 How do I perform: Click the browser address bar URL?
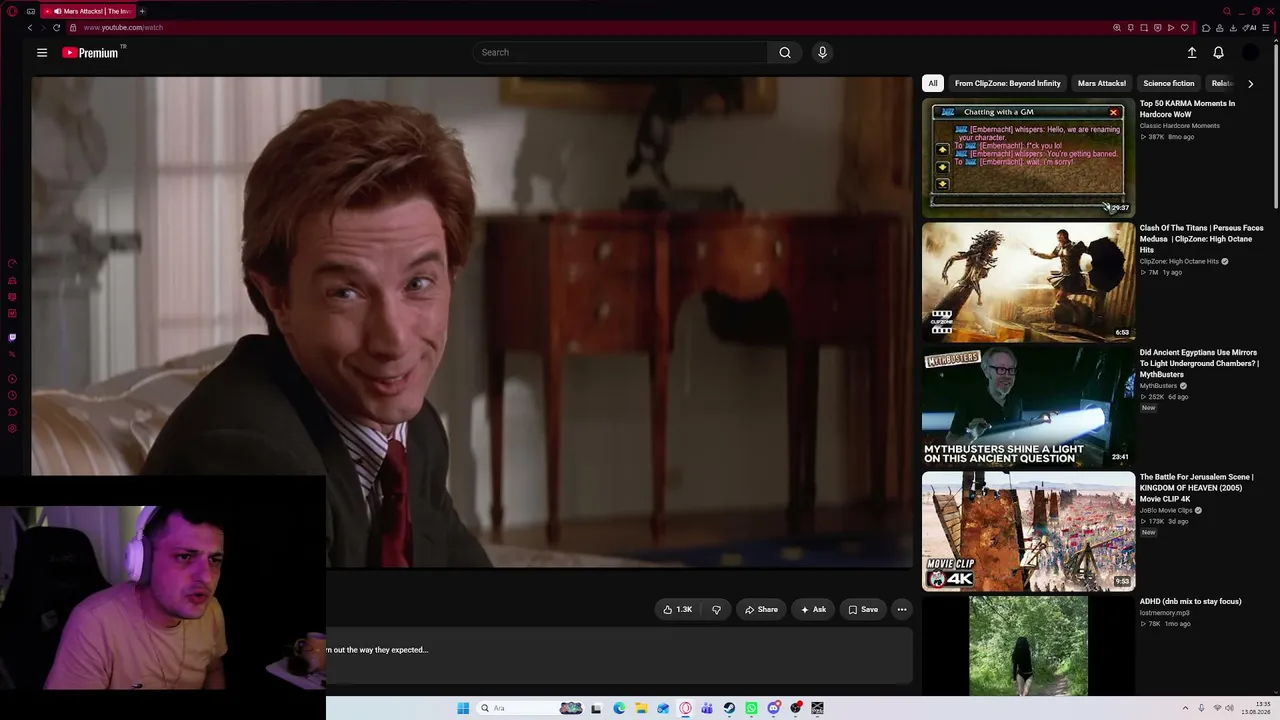point(123,28)
